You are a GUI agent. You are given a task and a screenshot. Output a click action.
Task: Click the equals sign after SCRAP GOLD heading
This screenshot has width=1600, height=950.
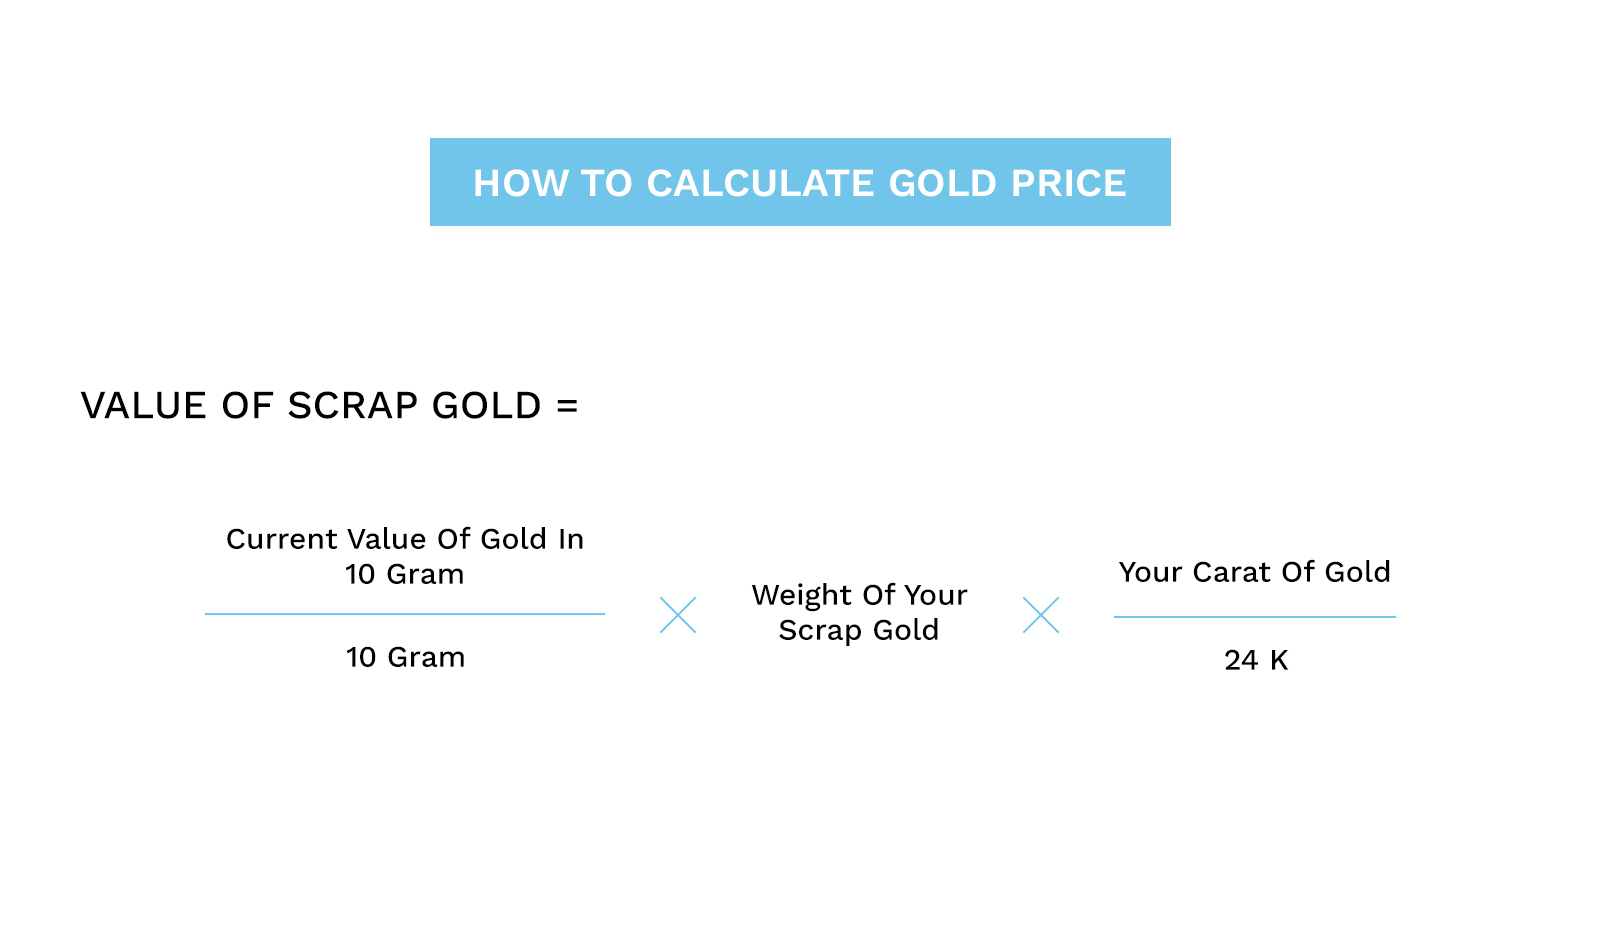pos(567,406)
